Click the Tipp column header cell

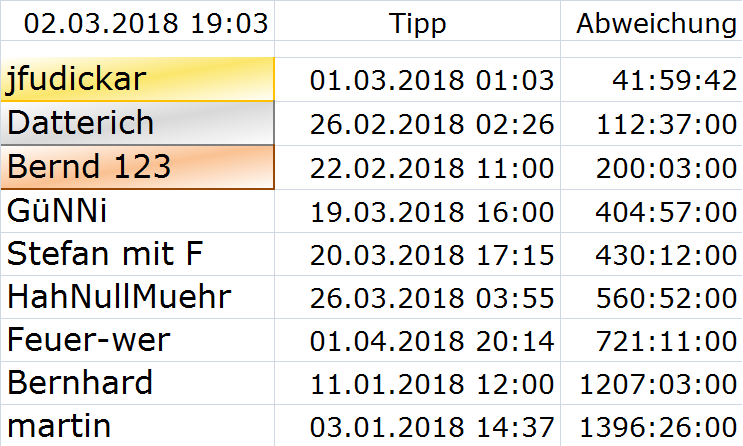pos(418,24)
